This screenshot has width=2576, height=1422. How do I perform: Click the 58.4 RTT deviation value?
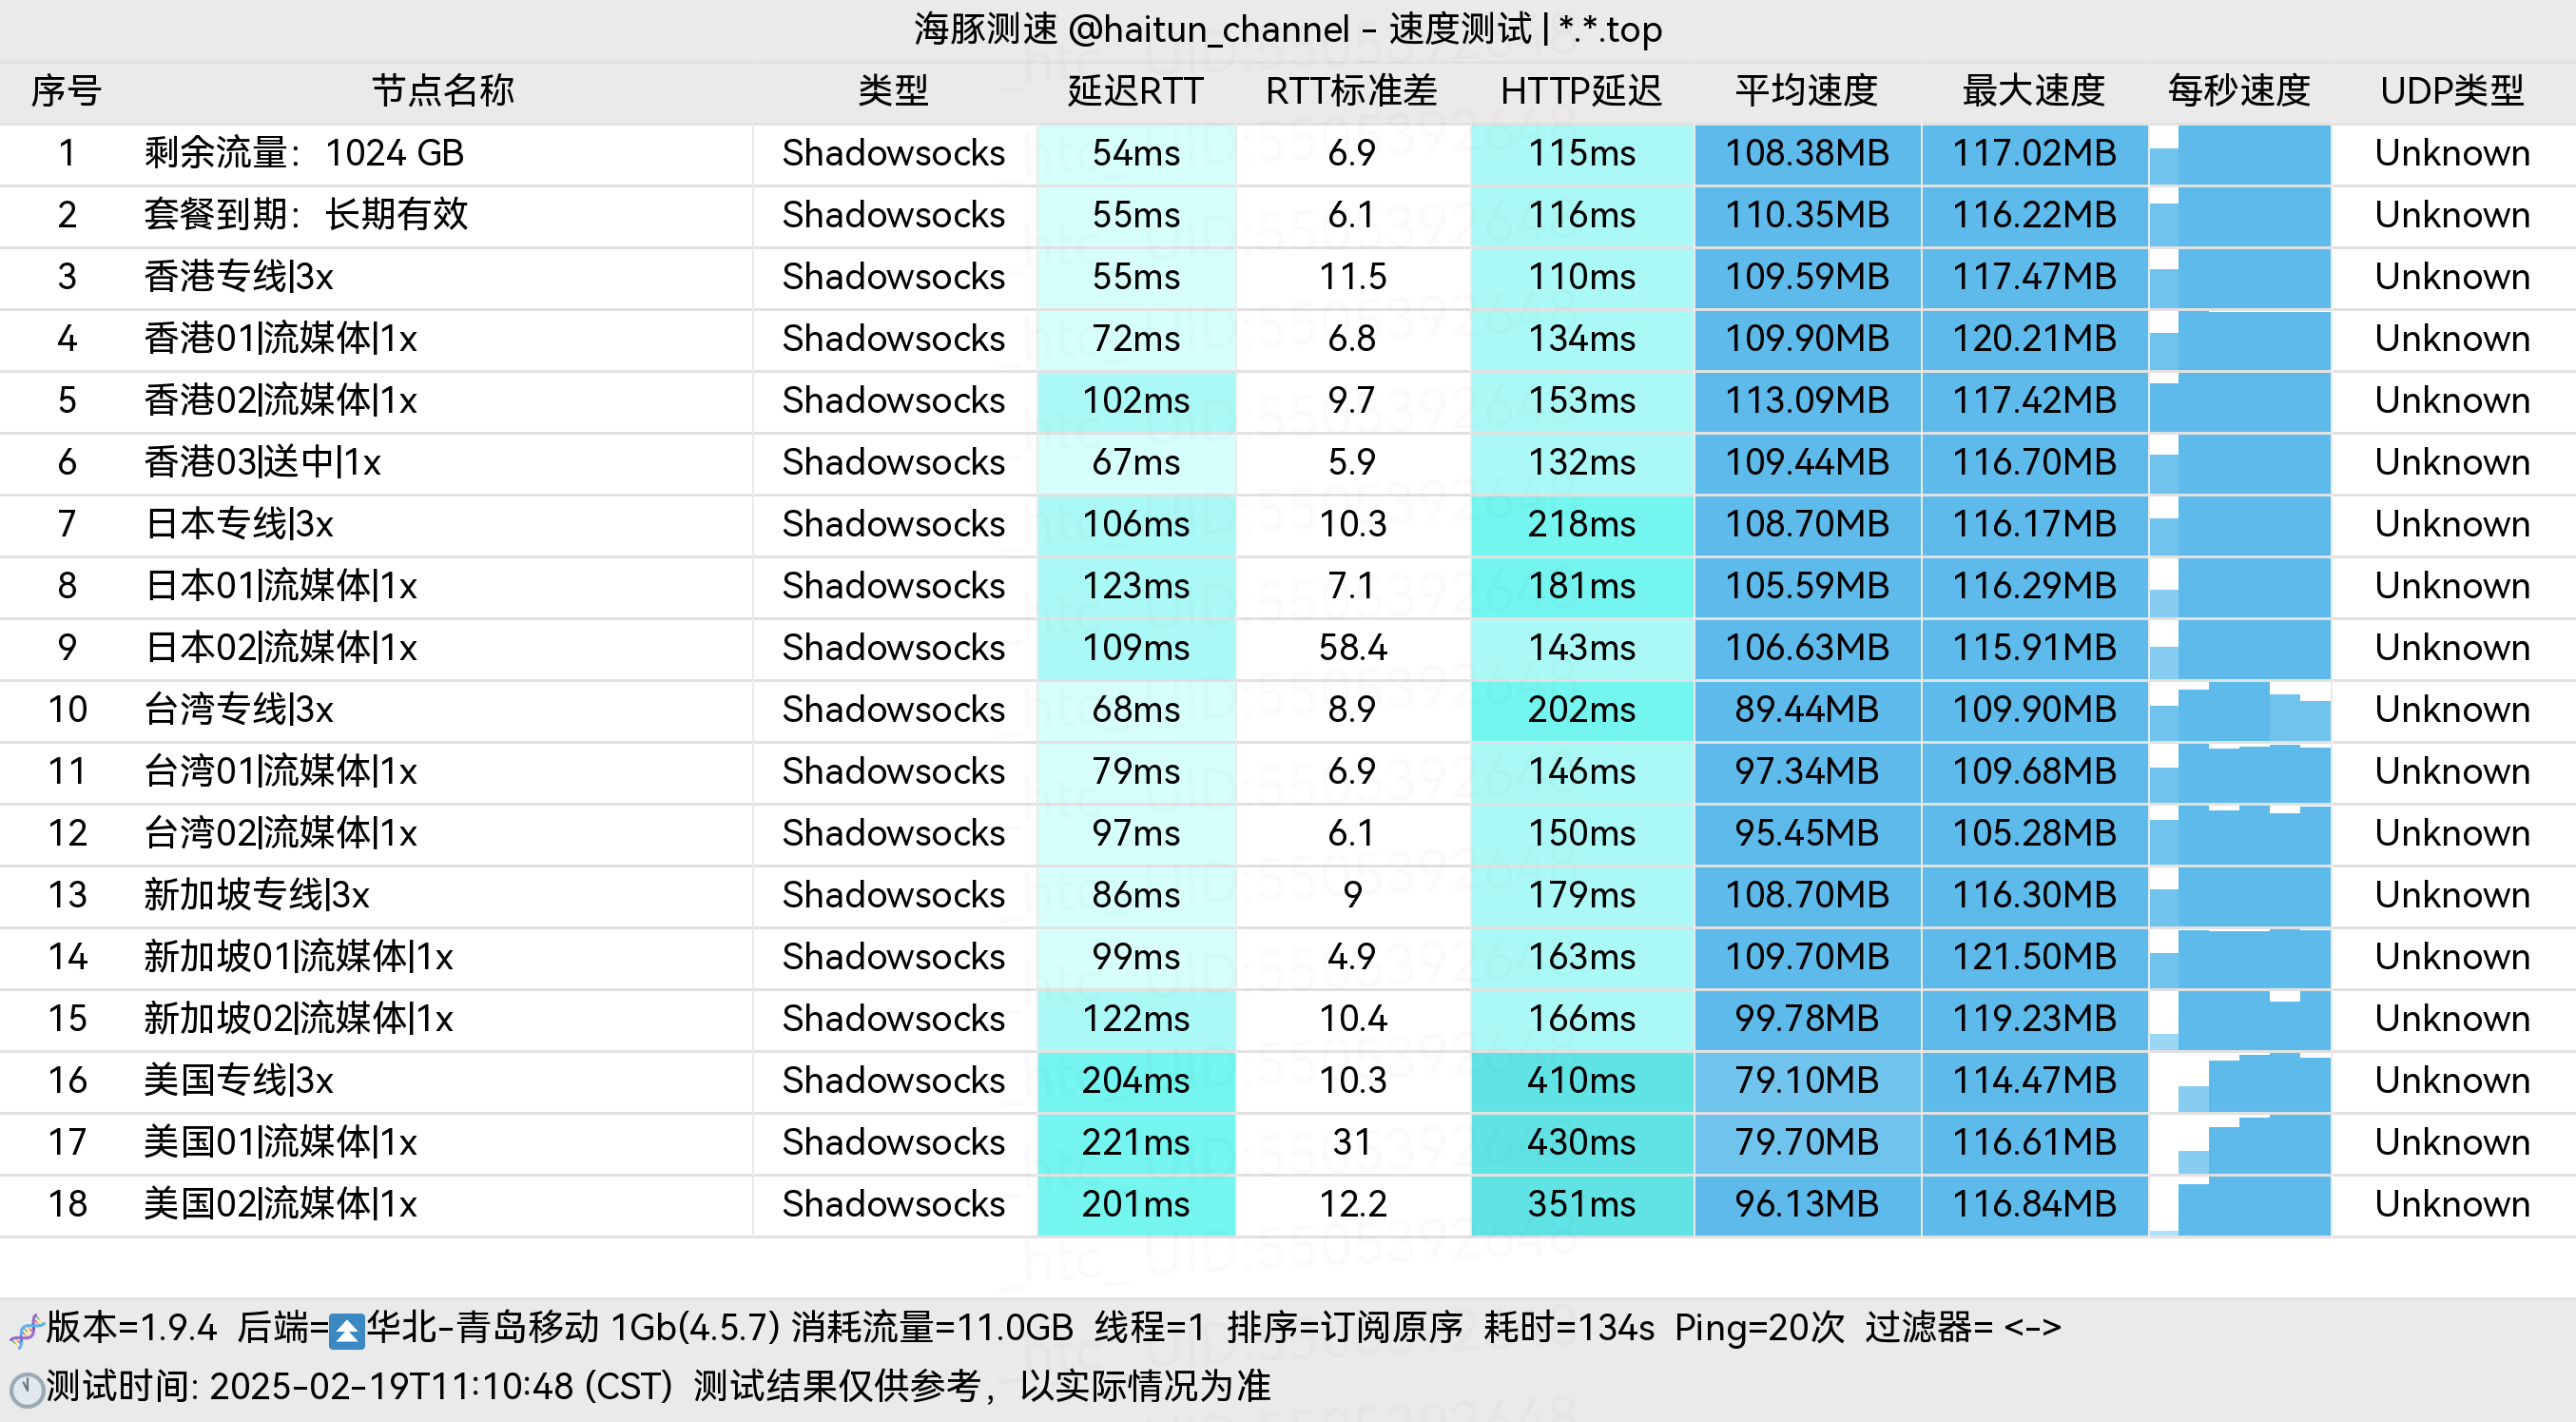point(1352,648)
